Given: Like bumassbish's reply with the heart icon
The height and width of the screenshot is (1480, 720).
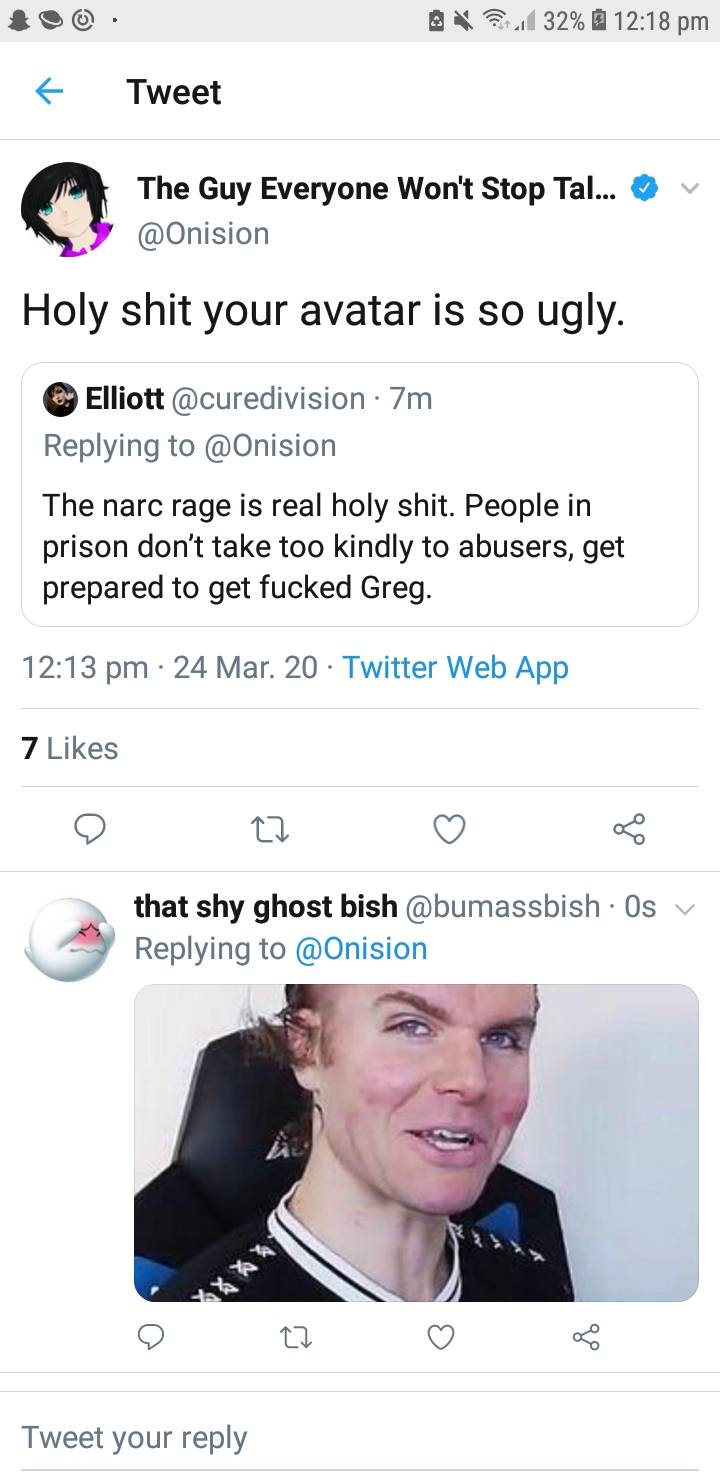Looking at the screenshot, I should (440, 1337).
